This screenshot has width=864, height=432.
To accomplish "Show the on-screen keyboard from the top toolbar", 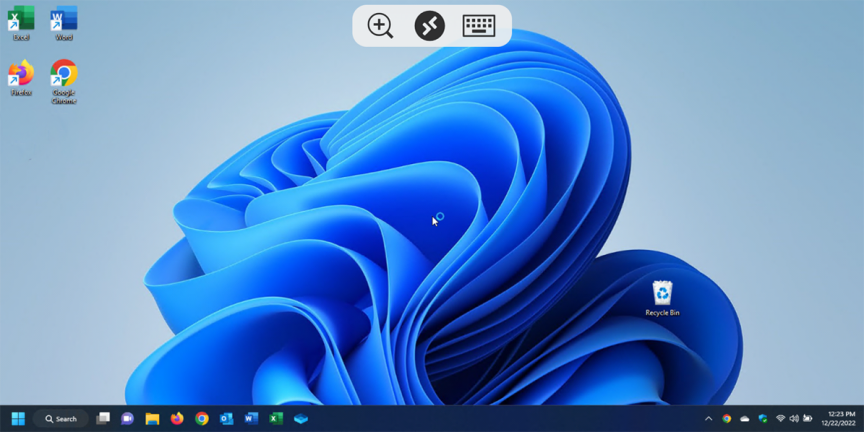I will pos(479,26).
